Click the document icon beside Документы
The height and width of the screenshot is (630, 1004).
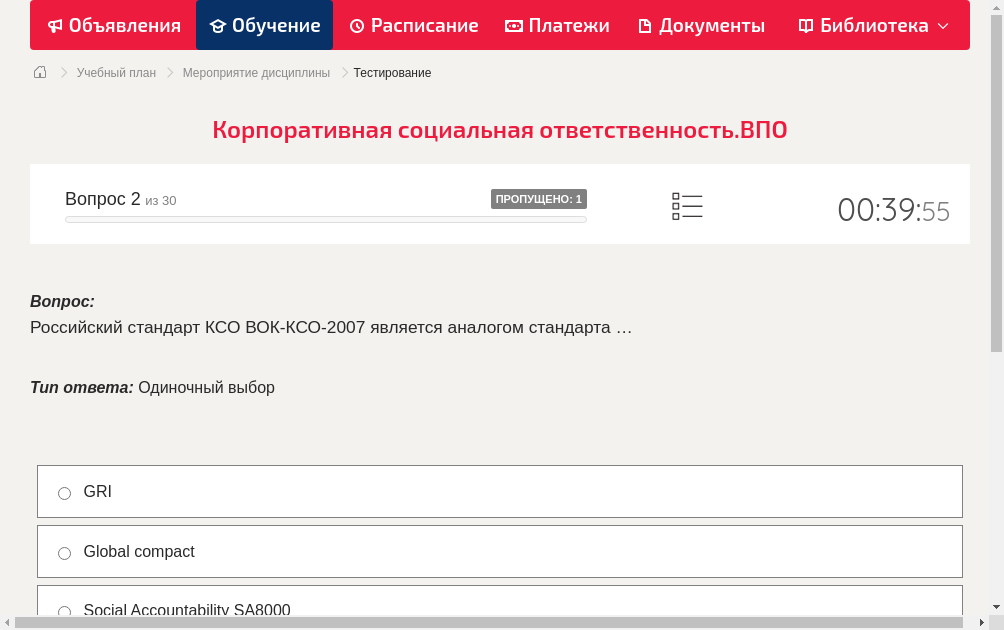[x=647, y=25]
